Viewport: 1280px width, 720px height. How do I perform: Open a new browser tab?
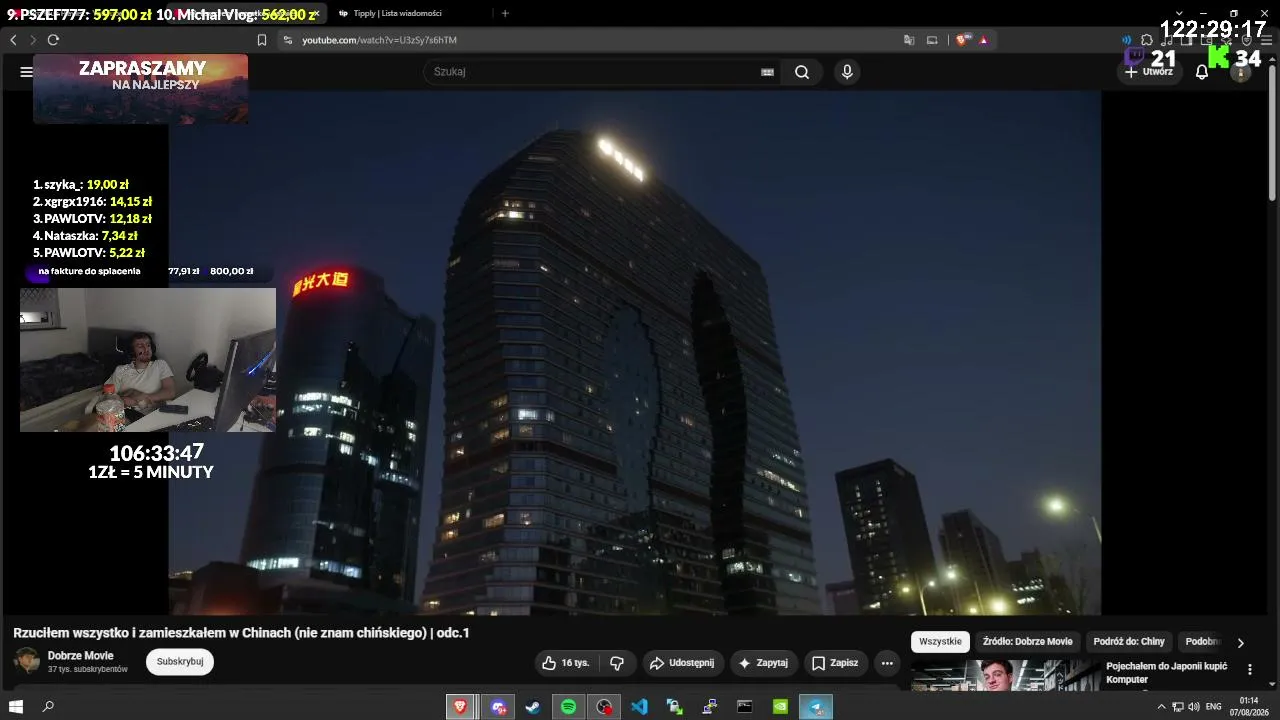505,13
